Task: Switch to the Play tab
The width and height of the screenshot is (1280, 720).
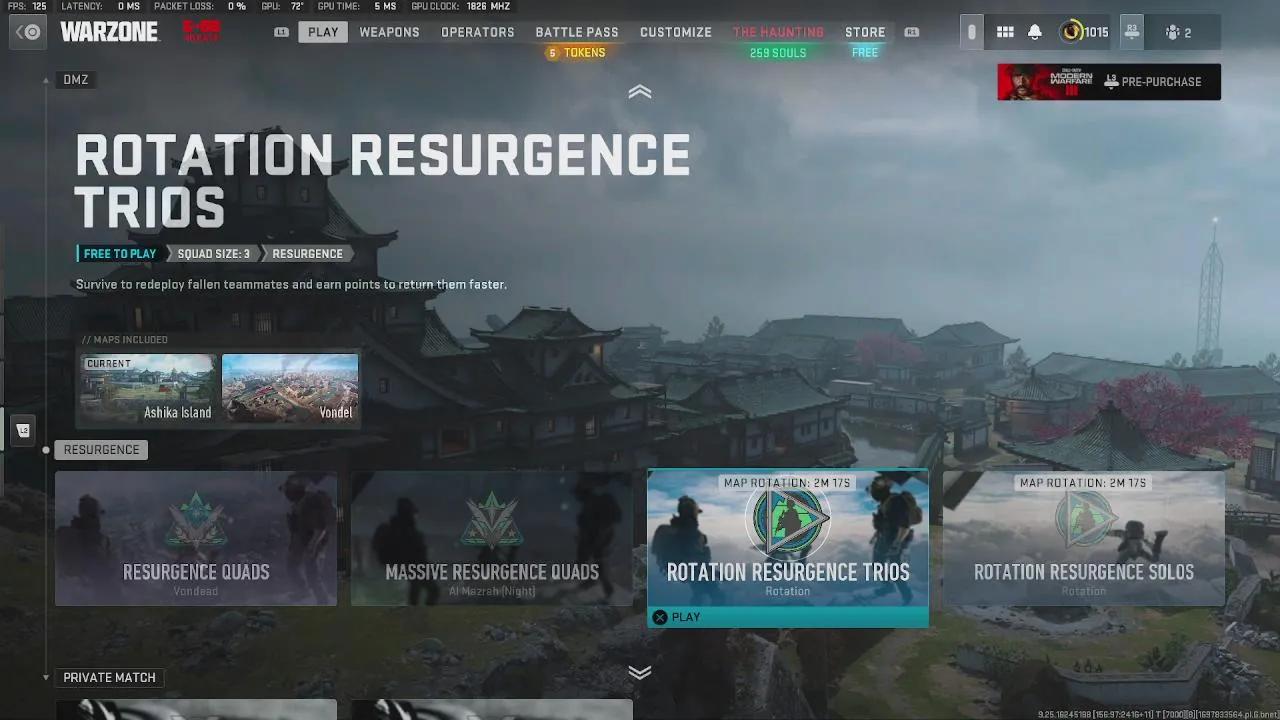Action: [x=323, y=32]
